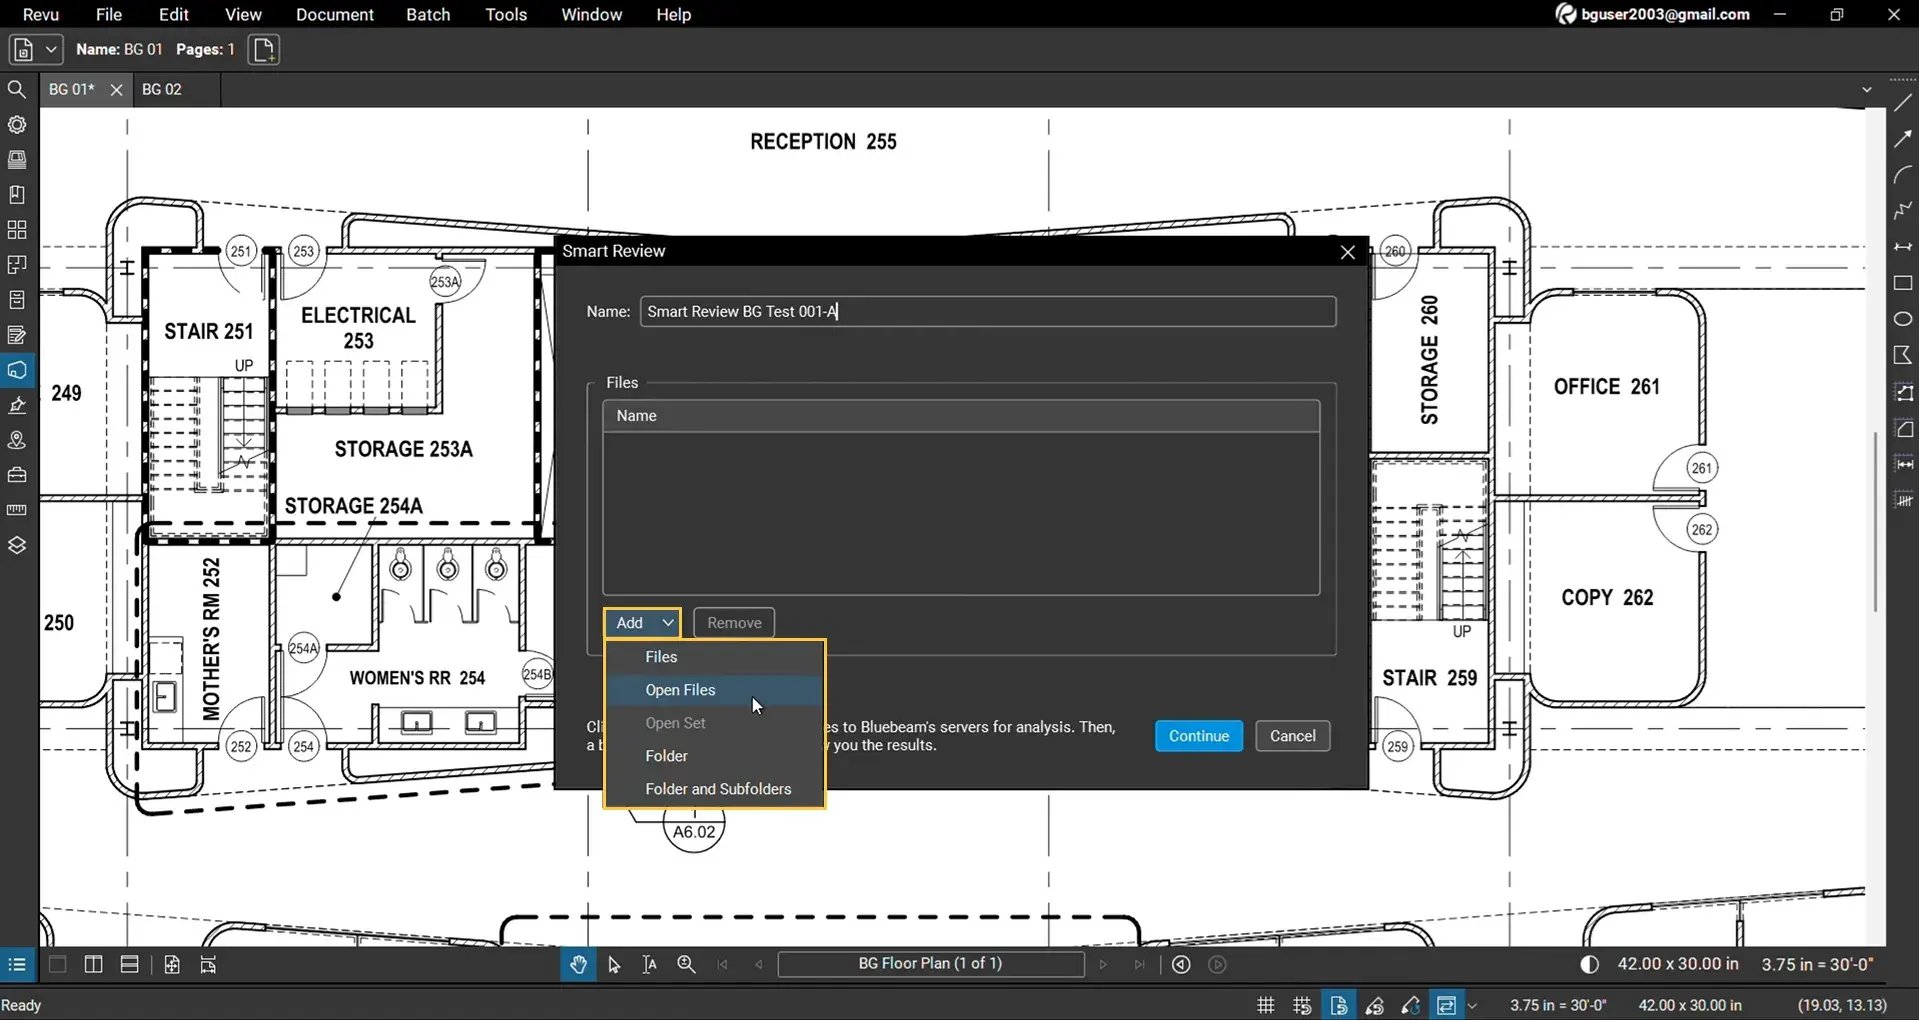Open Sync options dropdown arrow in status bar
The width and height of the screenshot is (1919, 1020).
point(1472,1005)
